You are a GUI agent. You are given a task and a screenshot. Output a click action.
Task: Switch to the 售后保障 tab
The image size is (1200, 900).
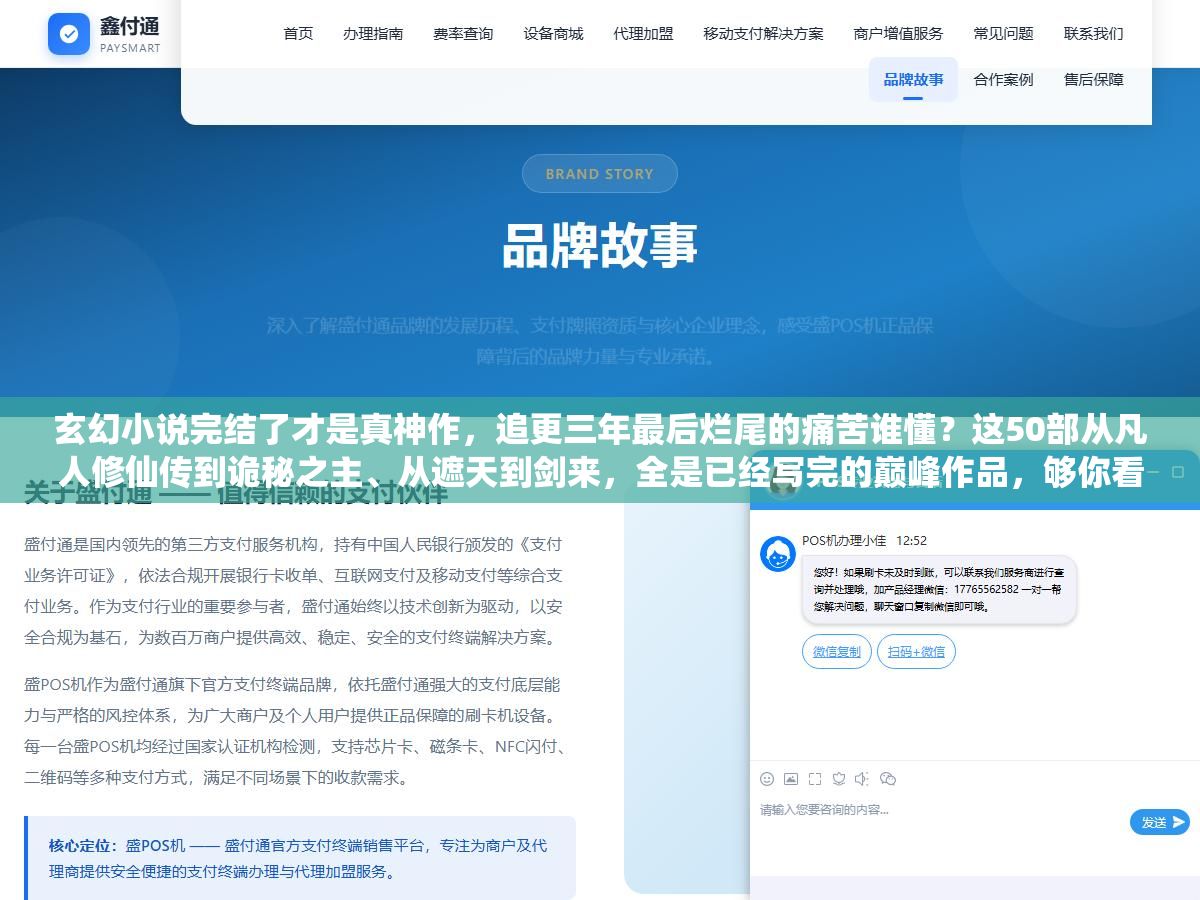click(x=1093, y=79)
